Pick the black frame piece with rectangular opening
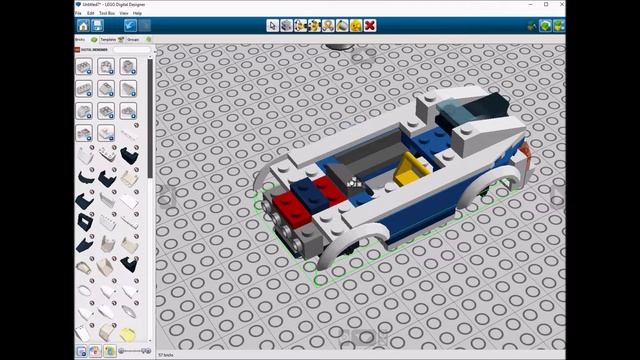This screenshot has width=640, height=360. (x=85, y=222)
